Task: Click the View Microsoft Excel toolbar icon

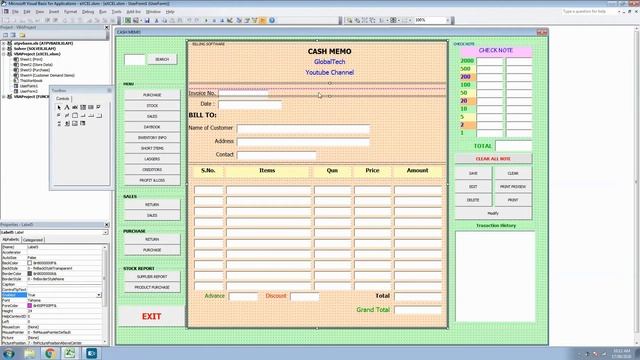Action: coord(128,20)
